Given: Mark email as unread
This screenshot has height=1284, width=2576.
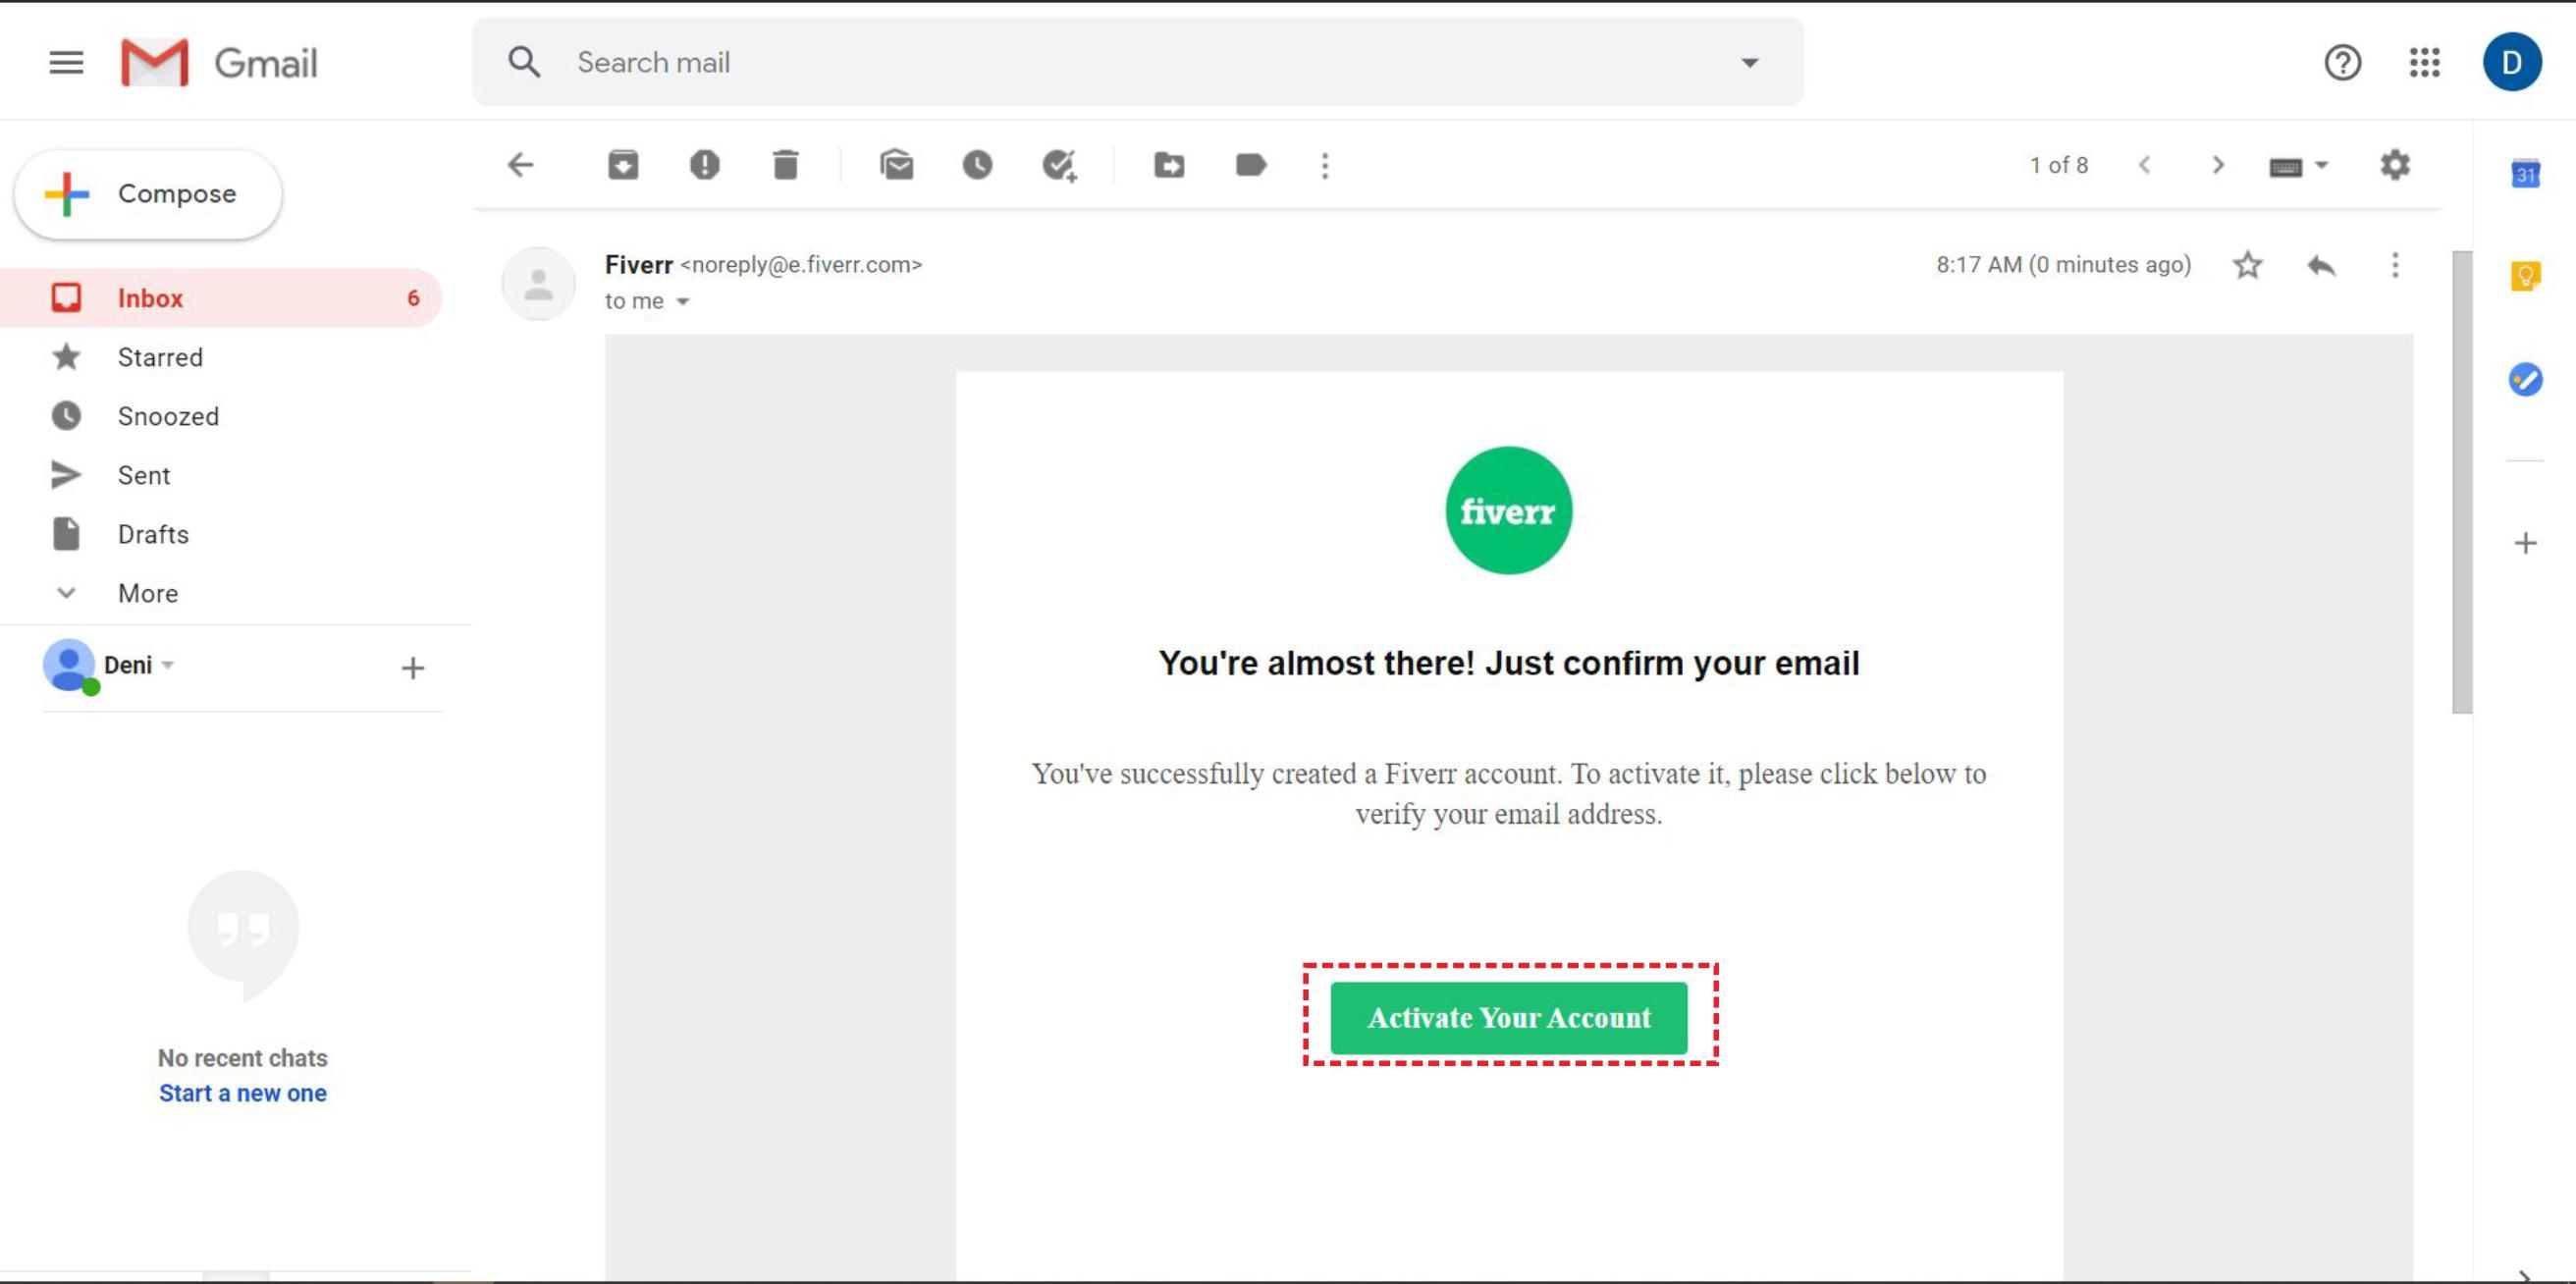Looking at the screenshot, I should pos(896,165).
